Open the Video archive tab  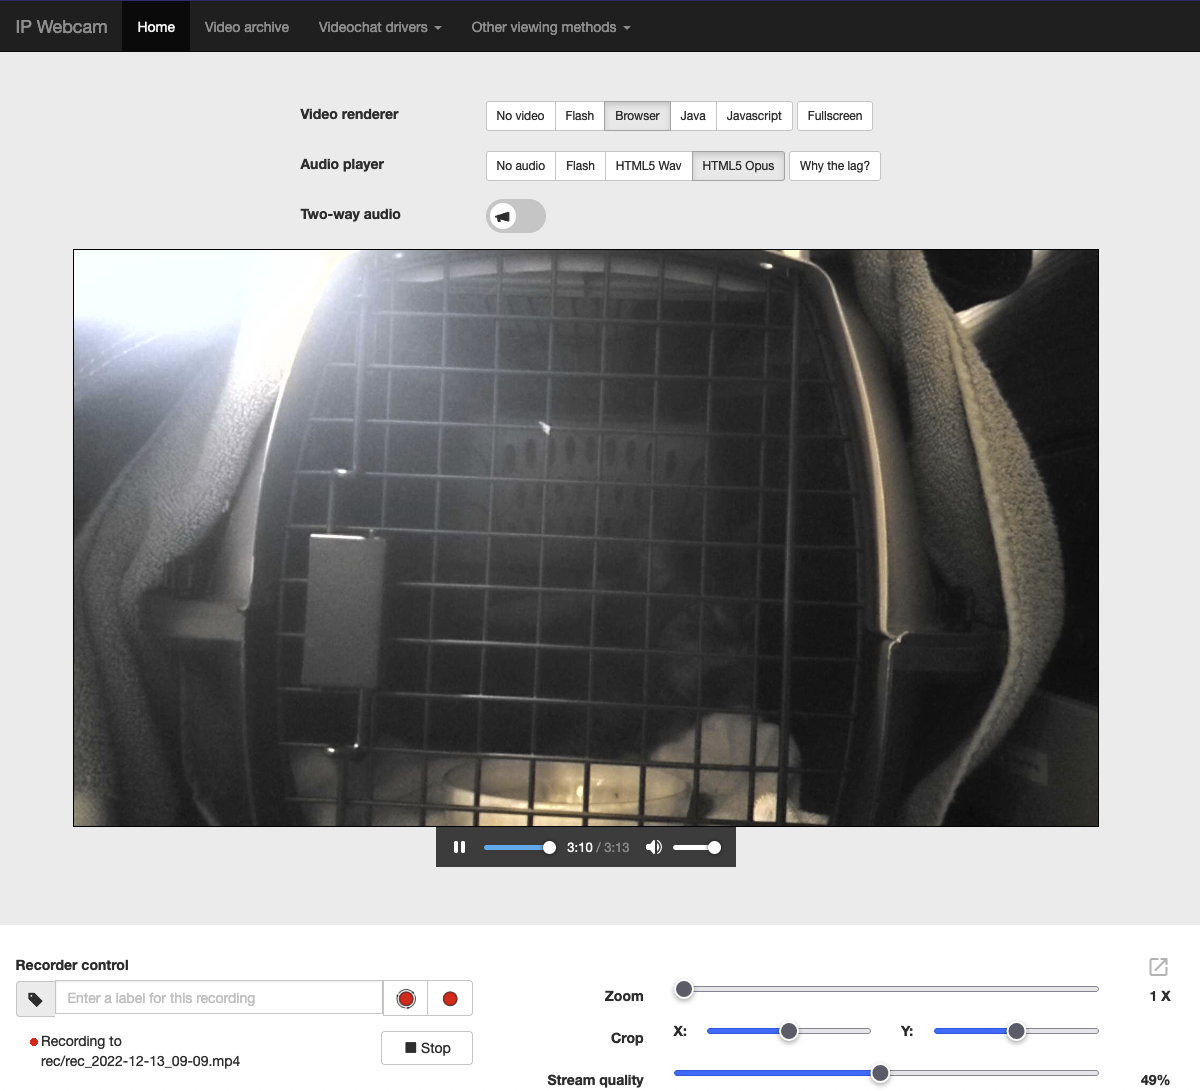(247, 27)
